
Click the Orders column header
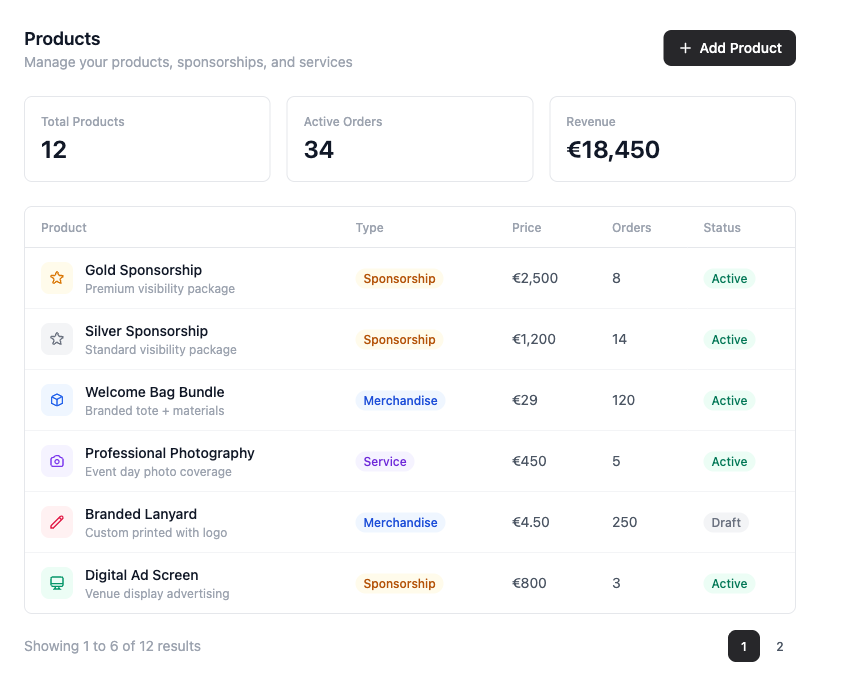click(631, 228)
